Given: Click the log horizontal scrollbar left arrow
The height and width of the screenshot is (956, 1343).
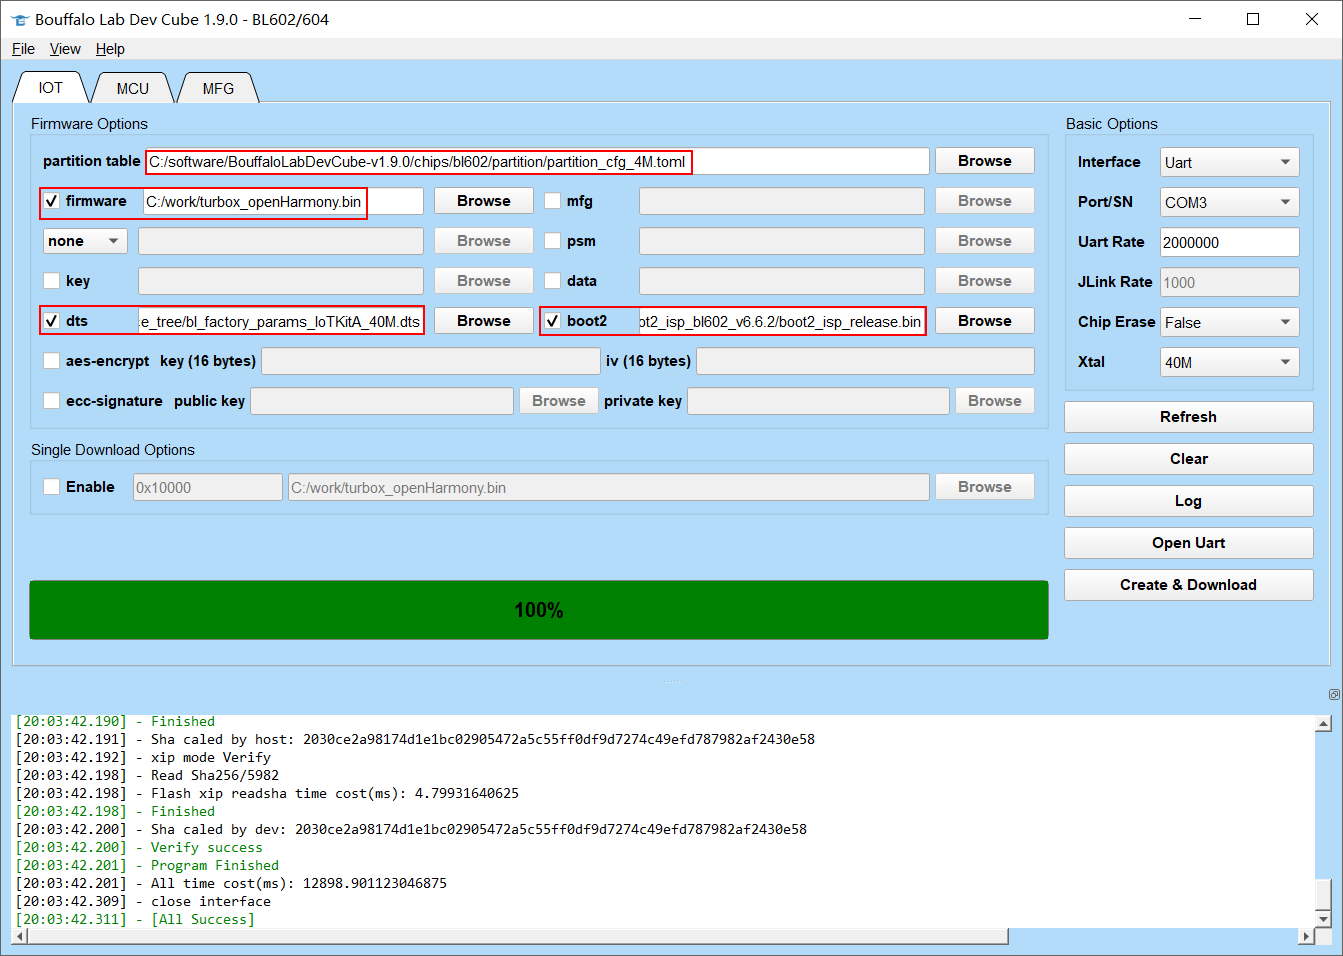Looking at the screenshot, I should 20,936.
